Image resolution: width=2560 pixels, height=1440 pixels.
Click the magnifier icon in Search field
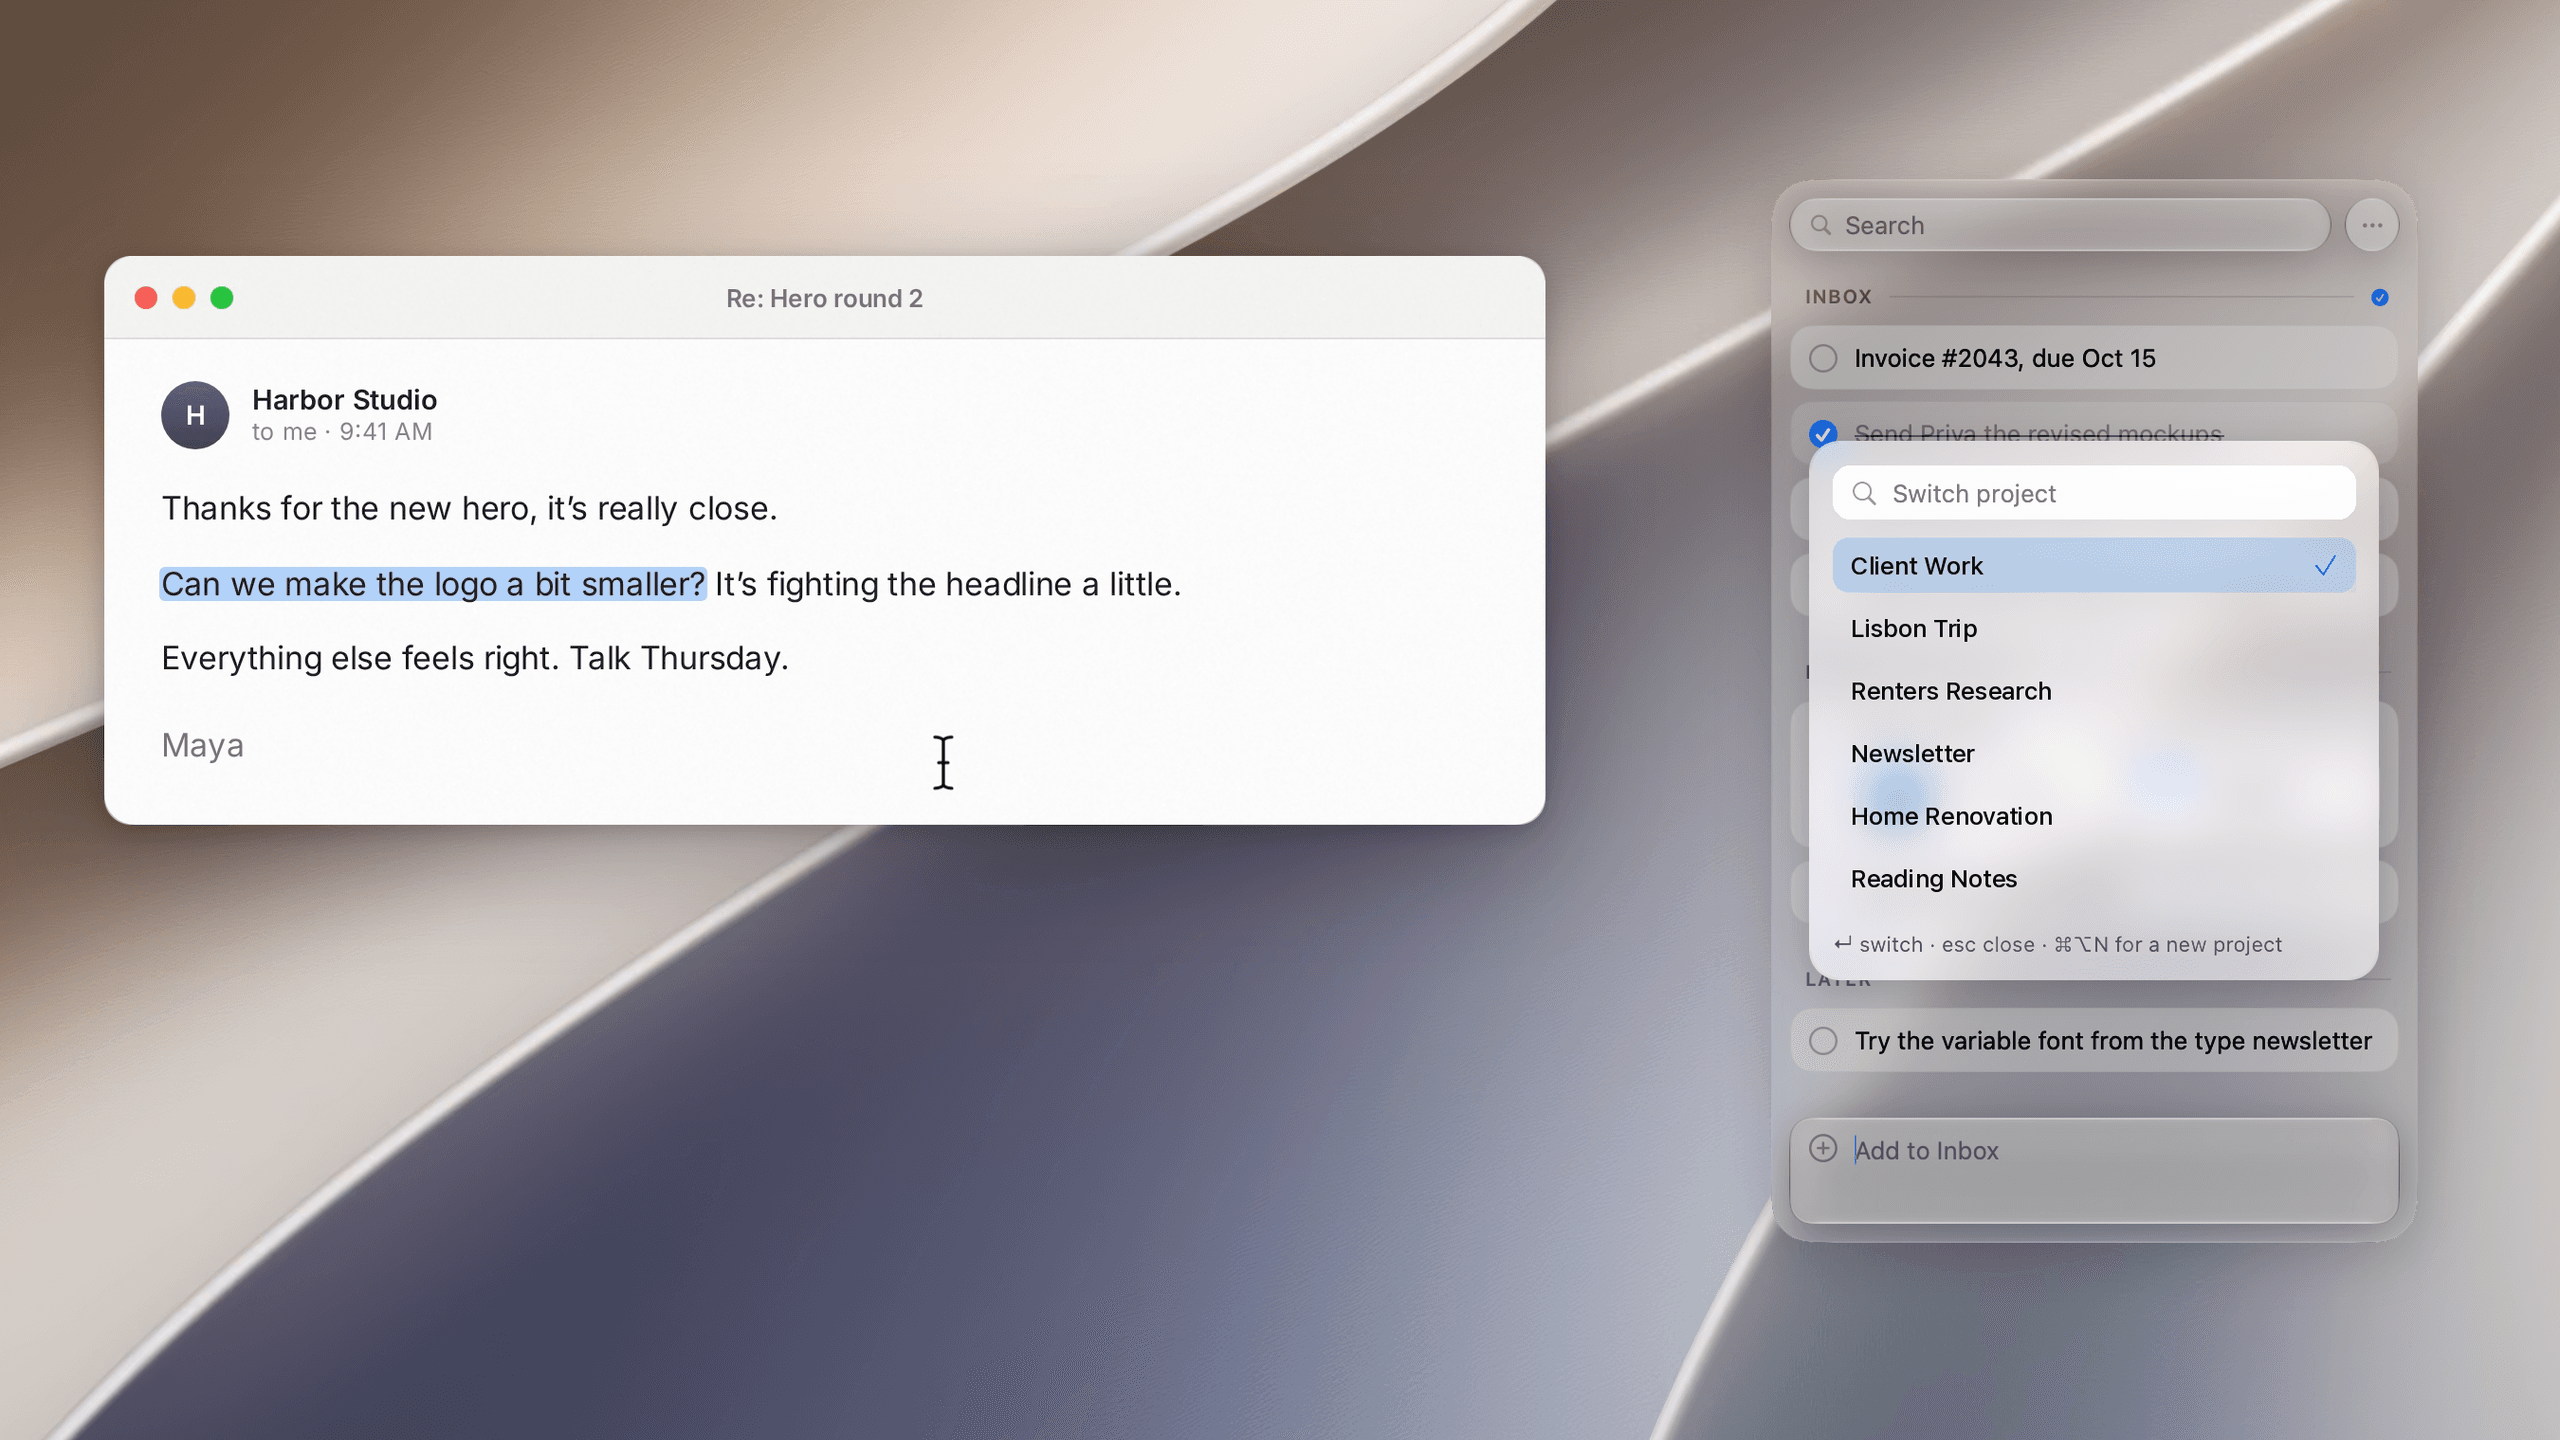[x=1821, y=225]
